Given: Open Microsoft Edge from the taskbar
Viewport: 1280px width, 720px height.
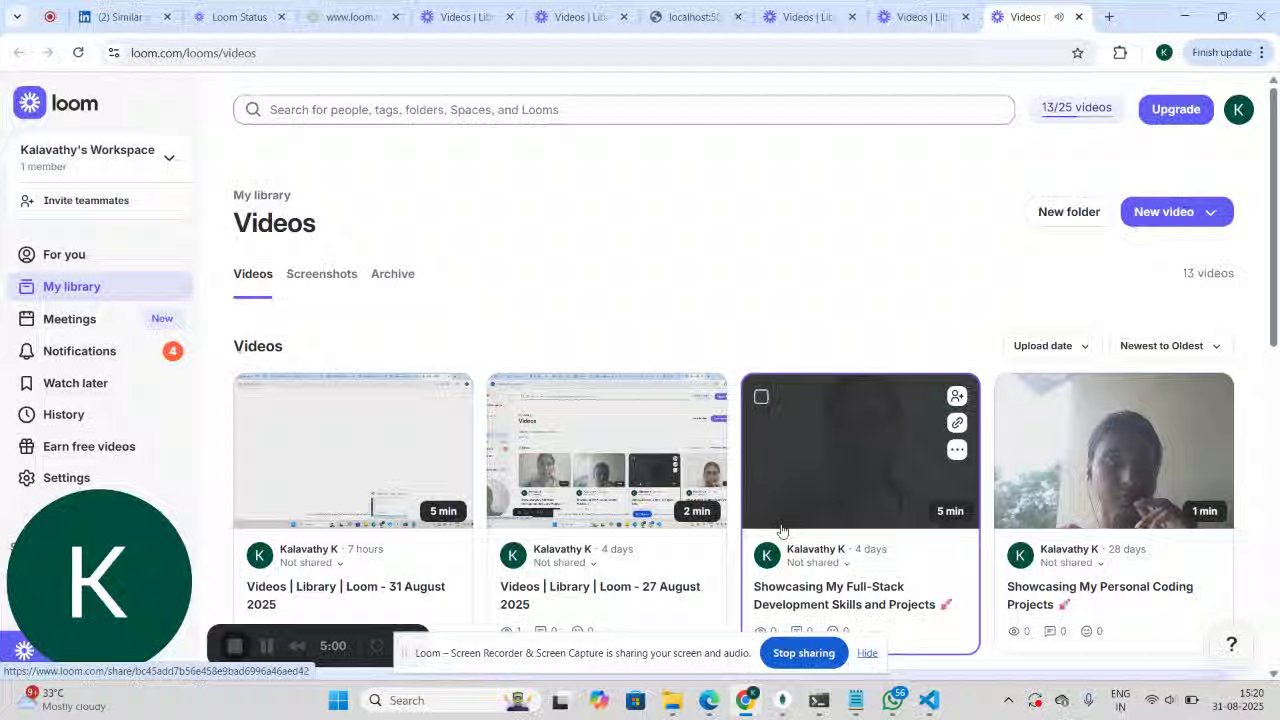Looking at the screenshot, I should tap(709, 700).
